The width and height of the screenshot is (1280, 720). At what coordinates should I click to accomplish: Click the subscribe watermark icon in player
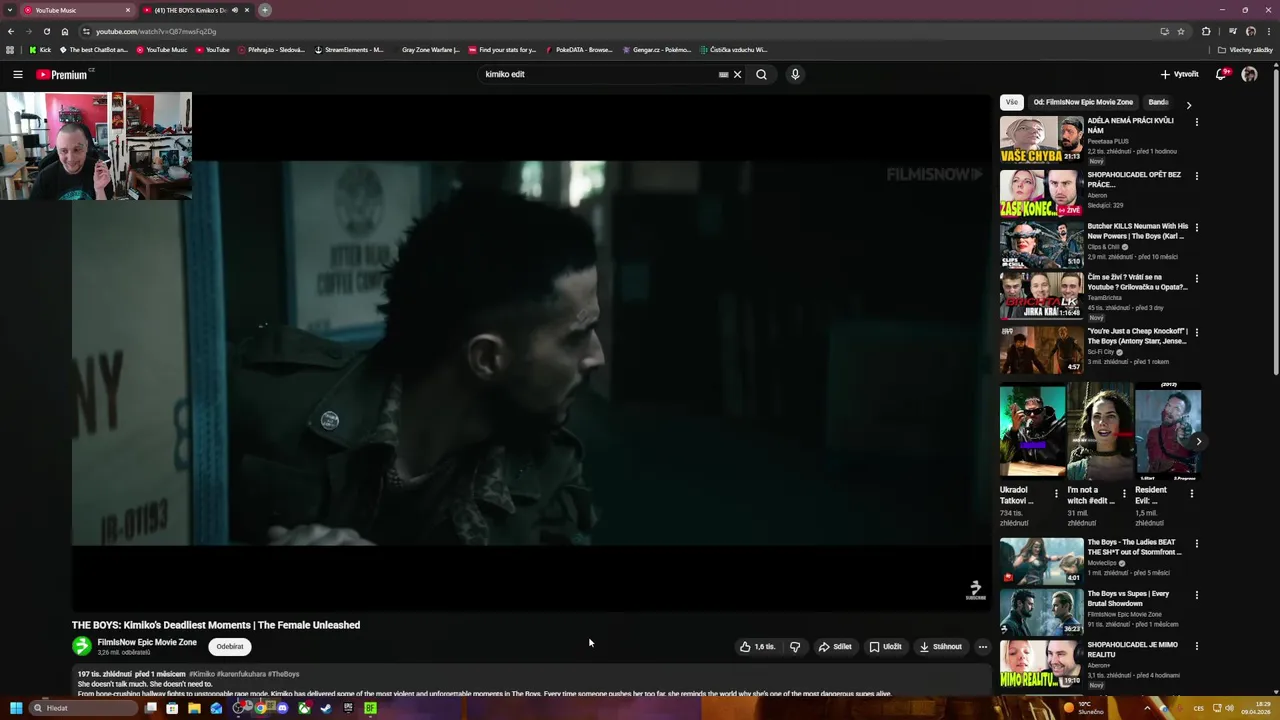tap(975, 590)
